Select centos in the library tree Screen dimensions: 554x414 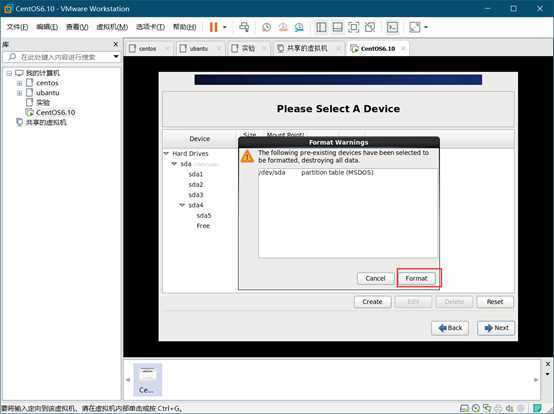click(x=47, y=83)
